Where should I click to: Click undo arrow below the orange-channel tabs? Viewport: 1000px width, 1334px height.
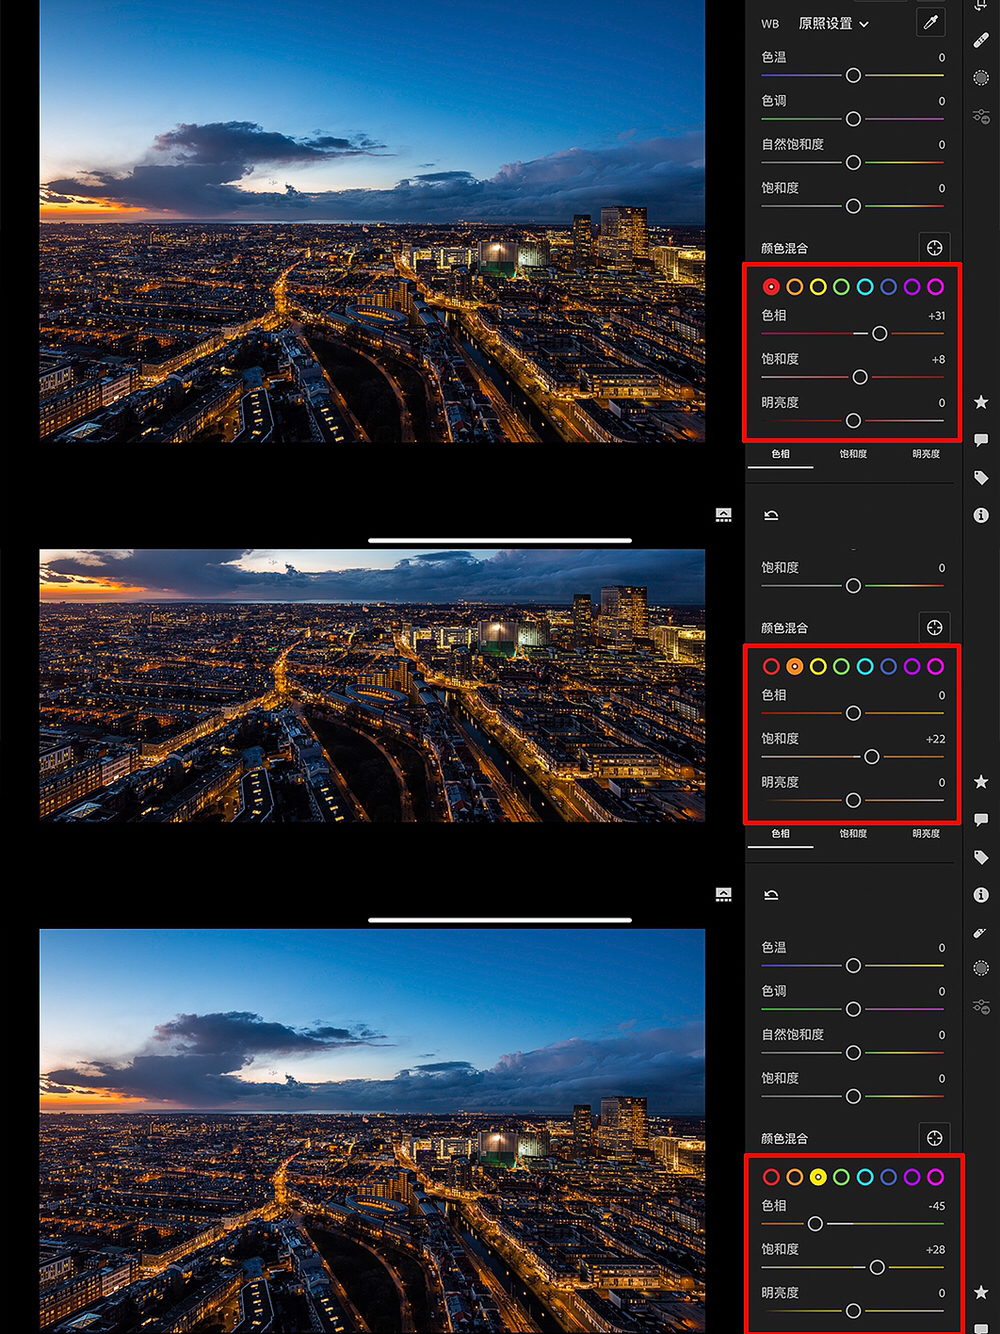click(x=771, y=895)
